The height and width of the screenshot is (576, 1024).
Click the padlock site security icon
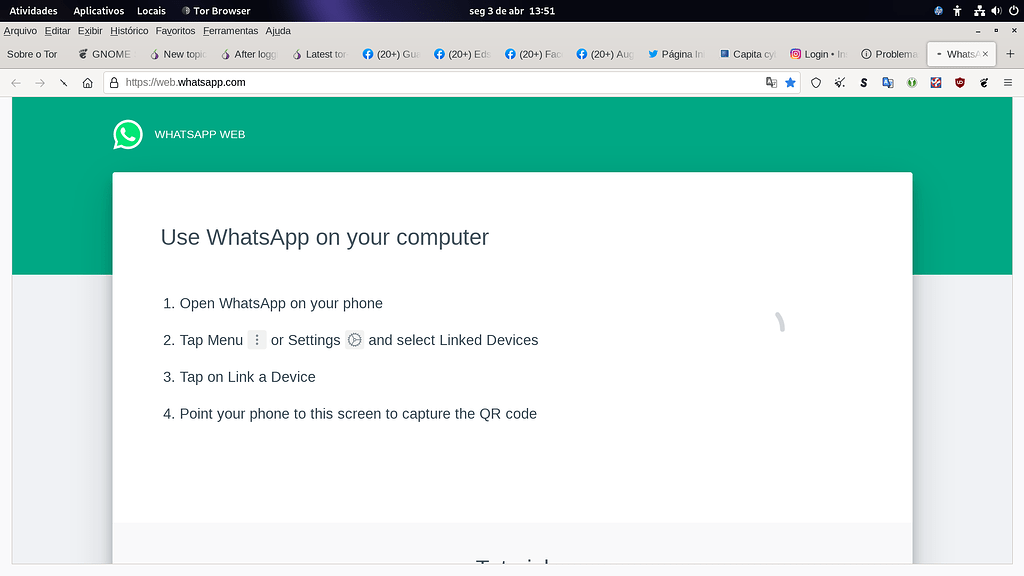[114, 83]
